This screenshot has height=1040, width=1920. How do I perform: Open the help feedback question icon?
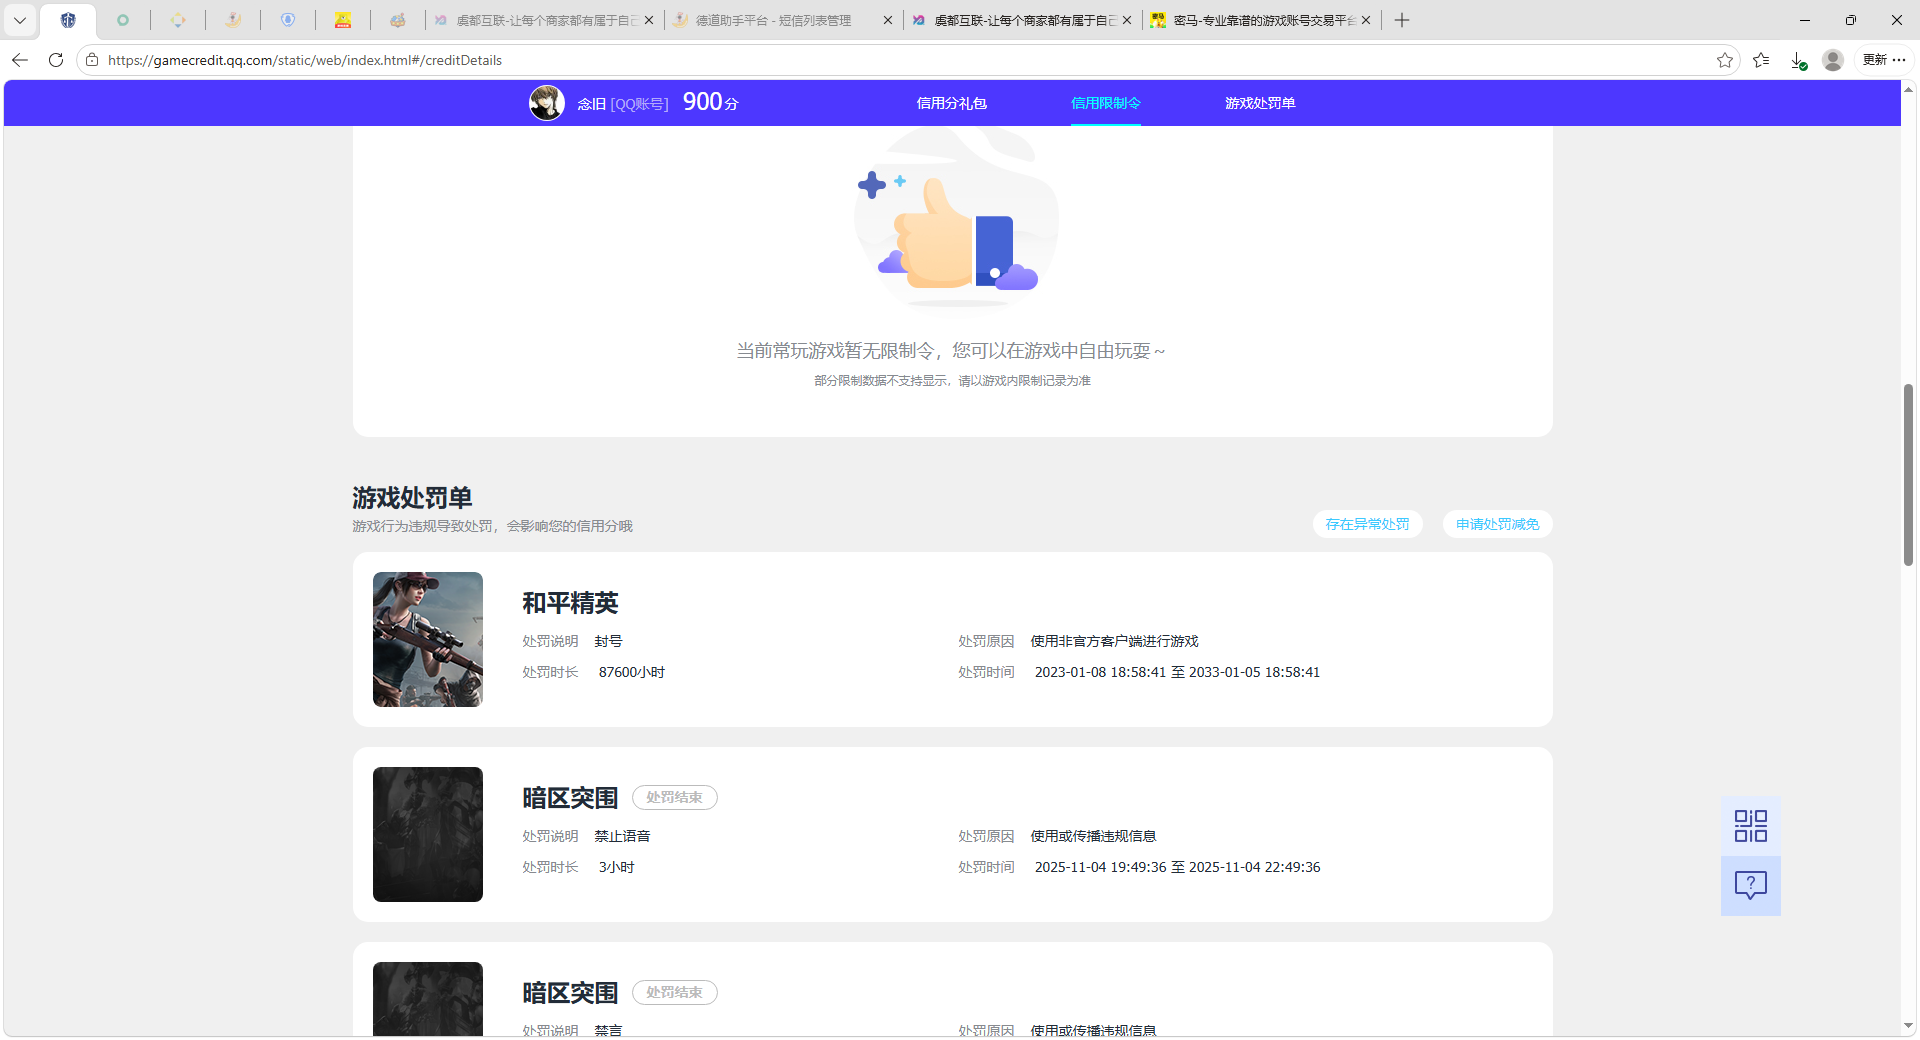(1750, 885)
